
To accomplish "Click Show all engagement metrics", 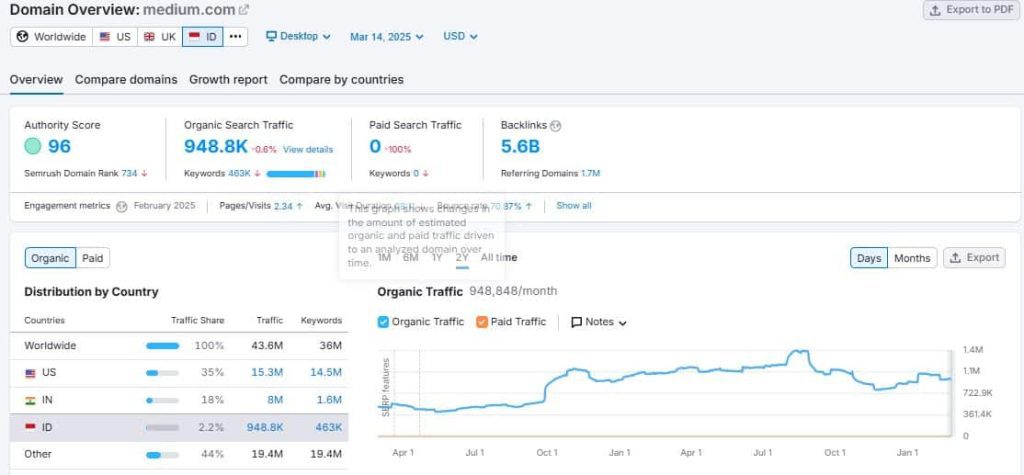I will pos(574,206).
